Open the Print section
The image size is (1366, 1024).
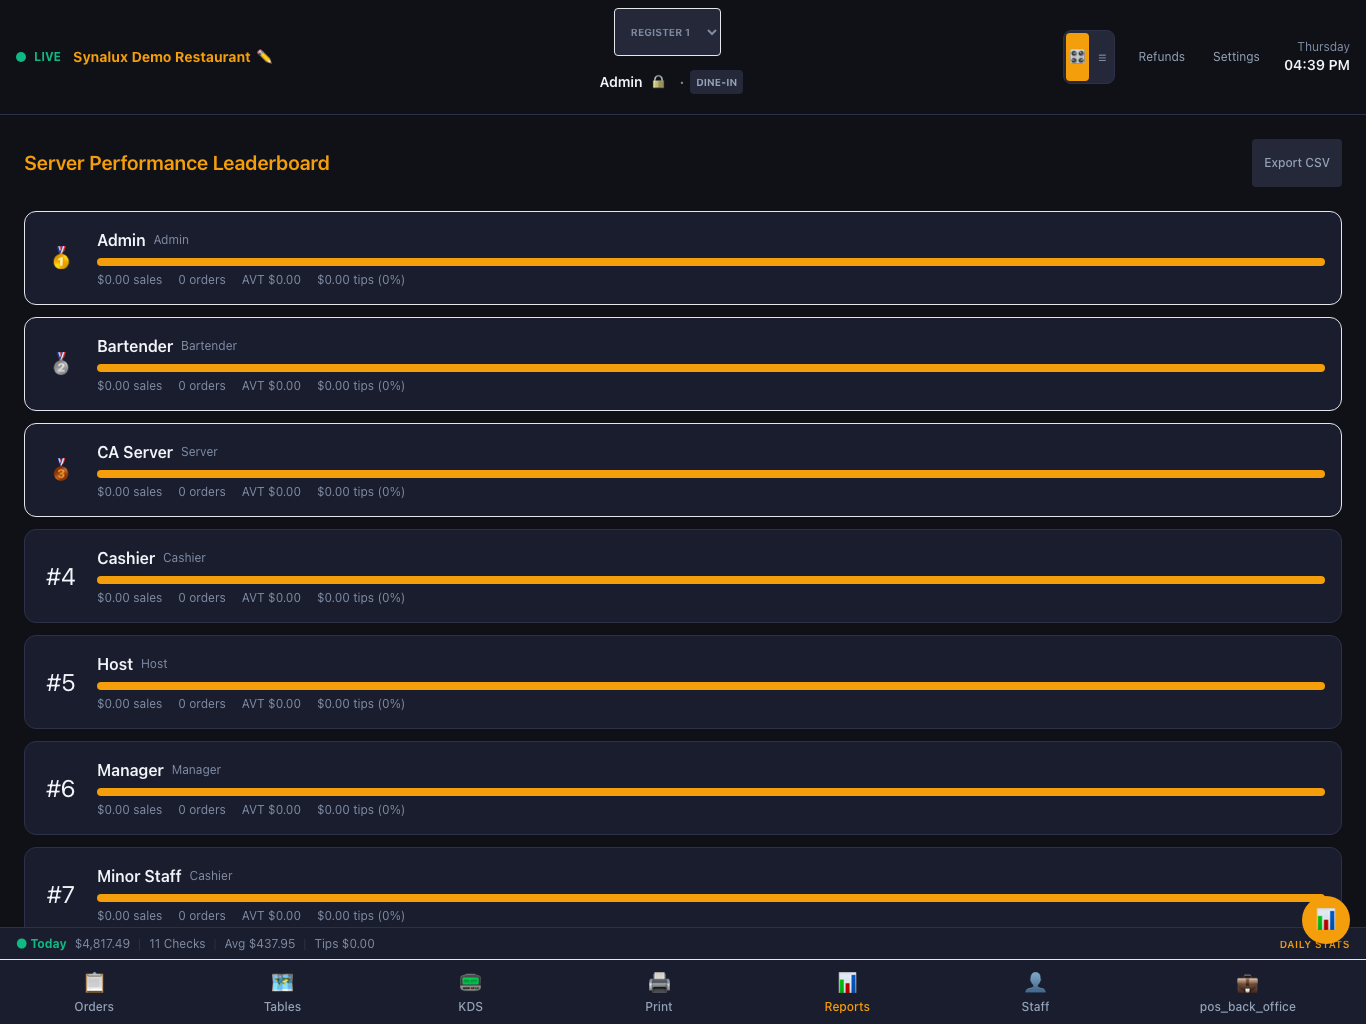(x=659, y=992)
